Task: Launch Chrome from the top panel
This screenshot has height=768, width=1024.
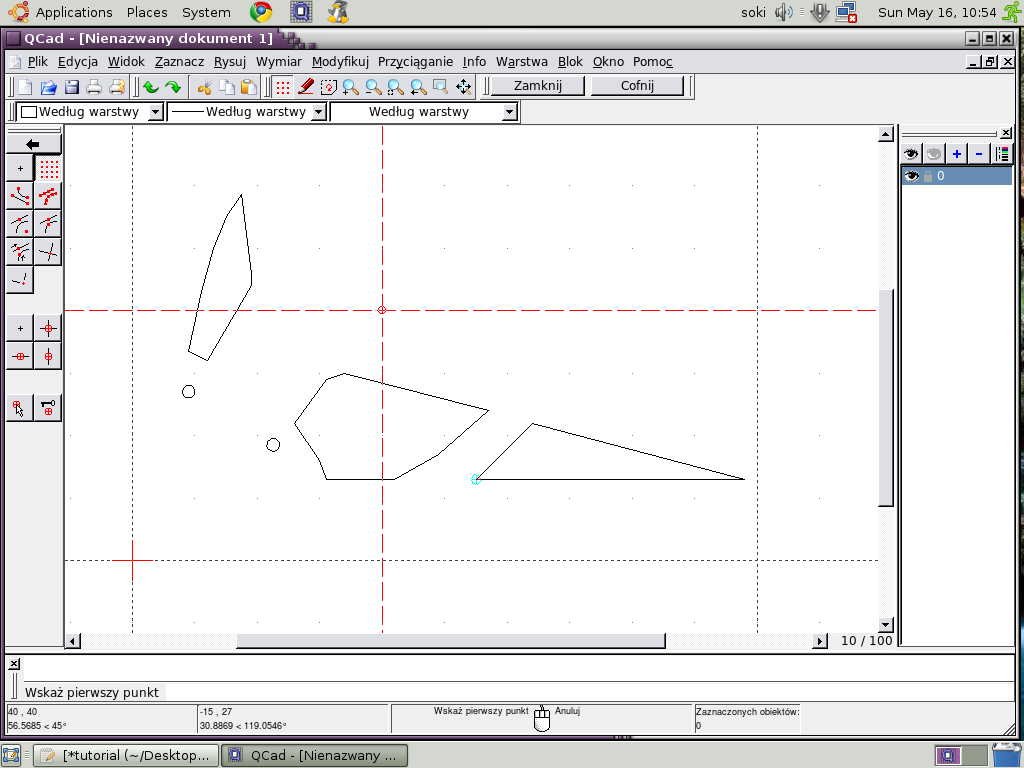Action: click(x=261, y=12)
